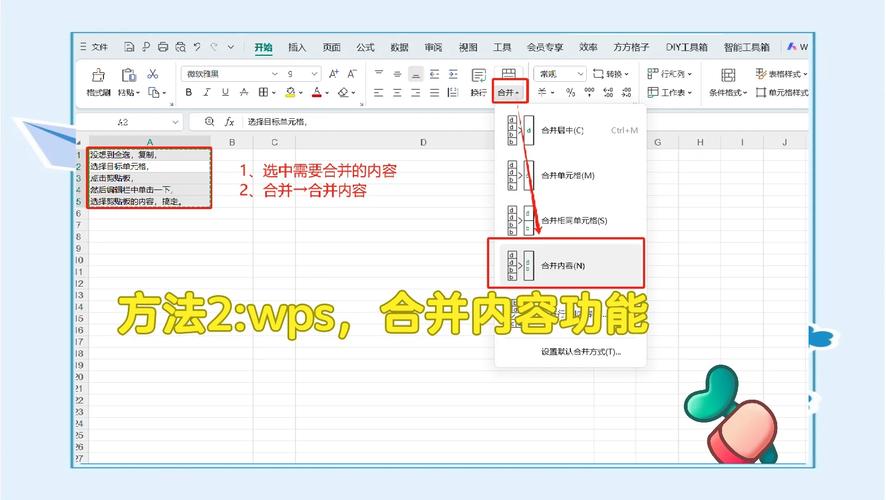
Task: Increase font size with A+ icon
Action: point(334,74)
